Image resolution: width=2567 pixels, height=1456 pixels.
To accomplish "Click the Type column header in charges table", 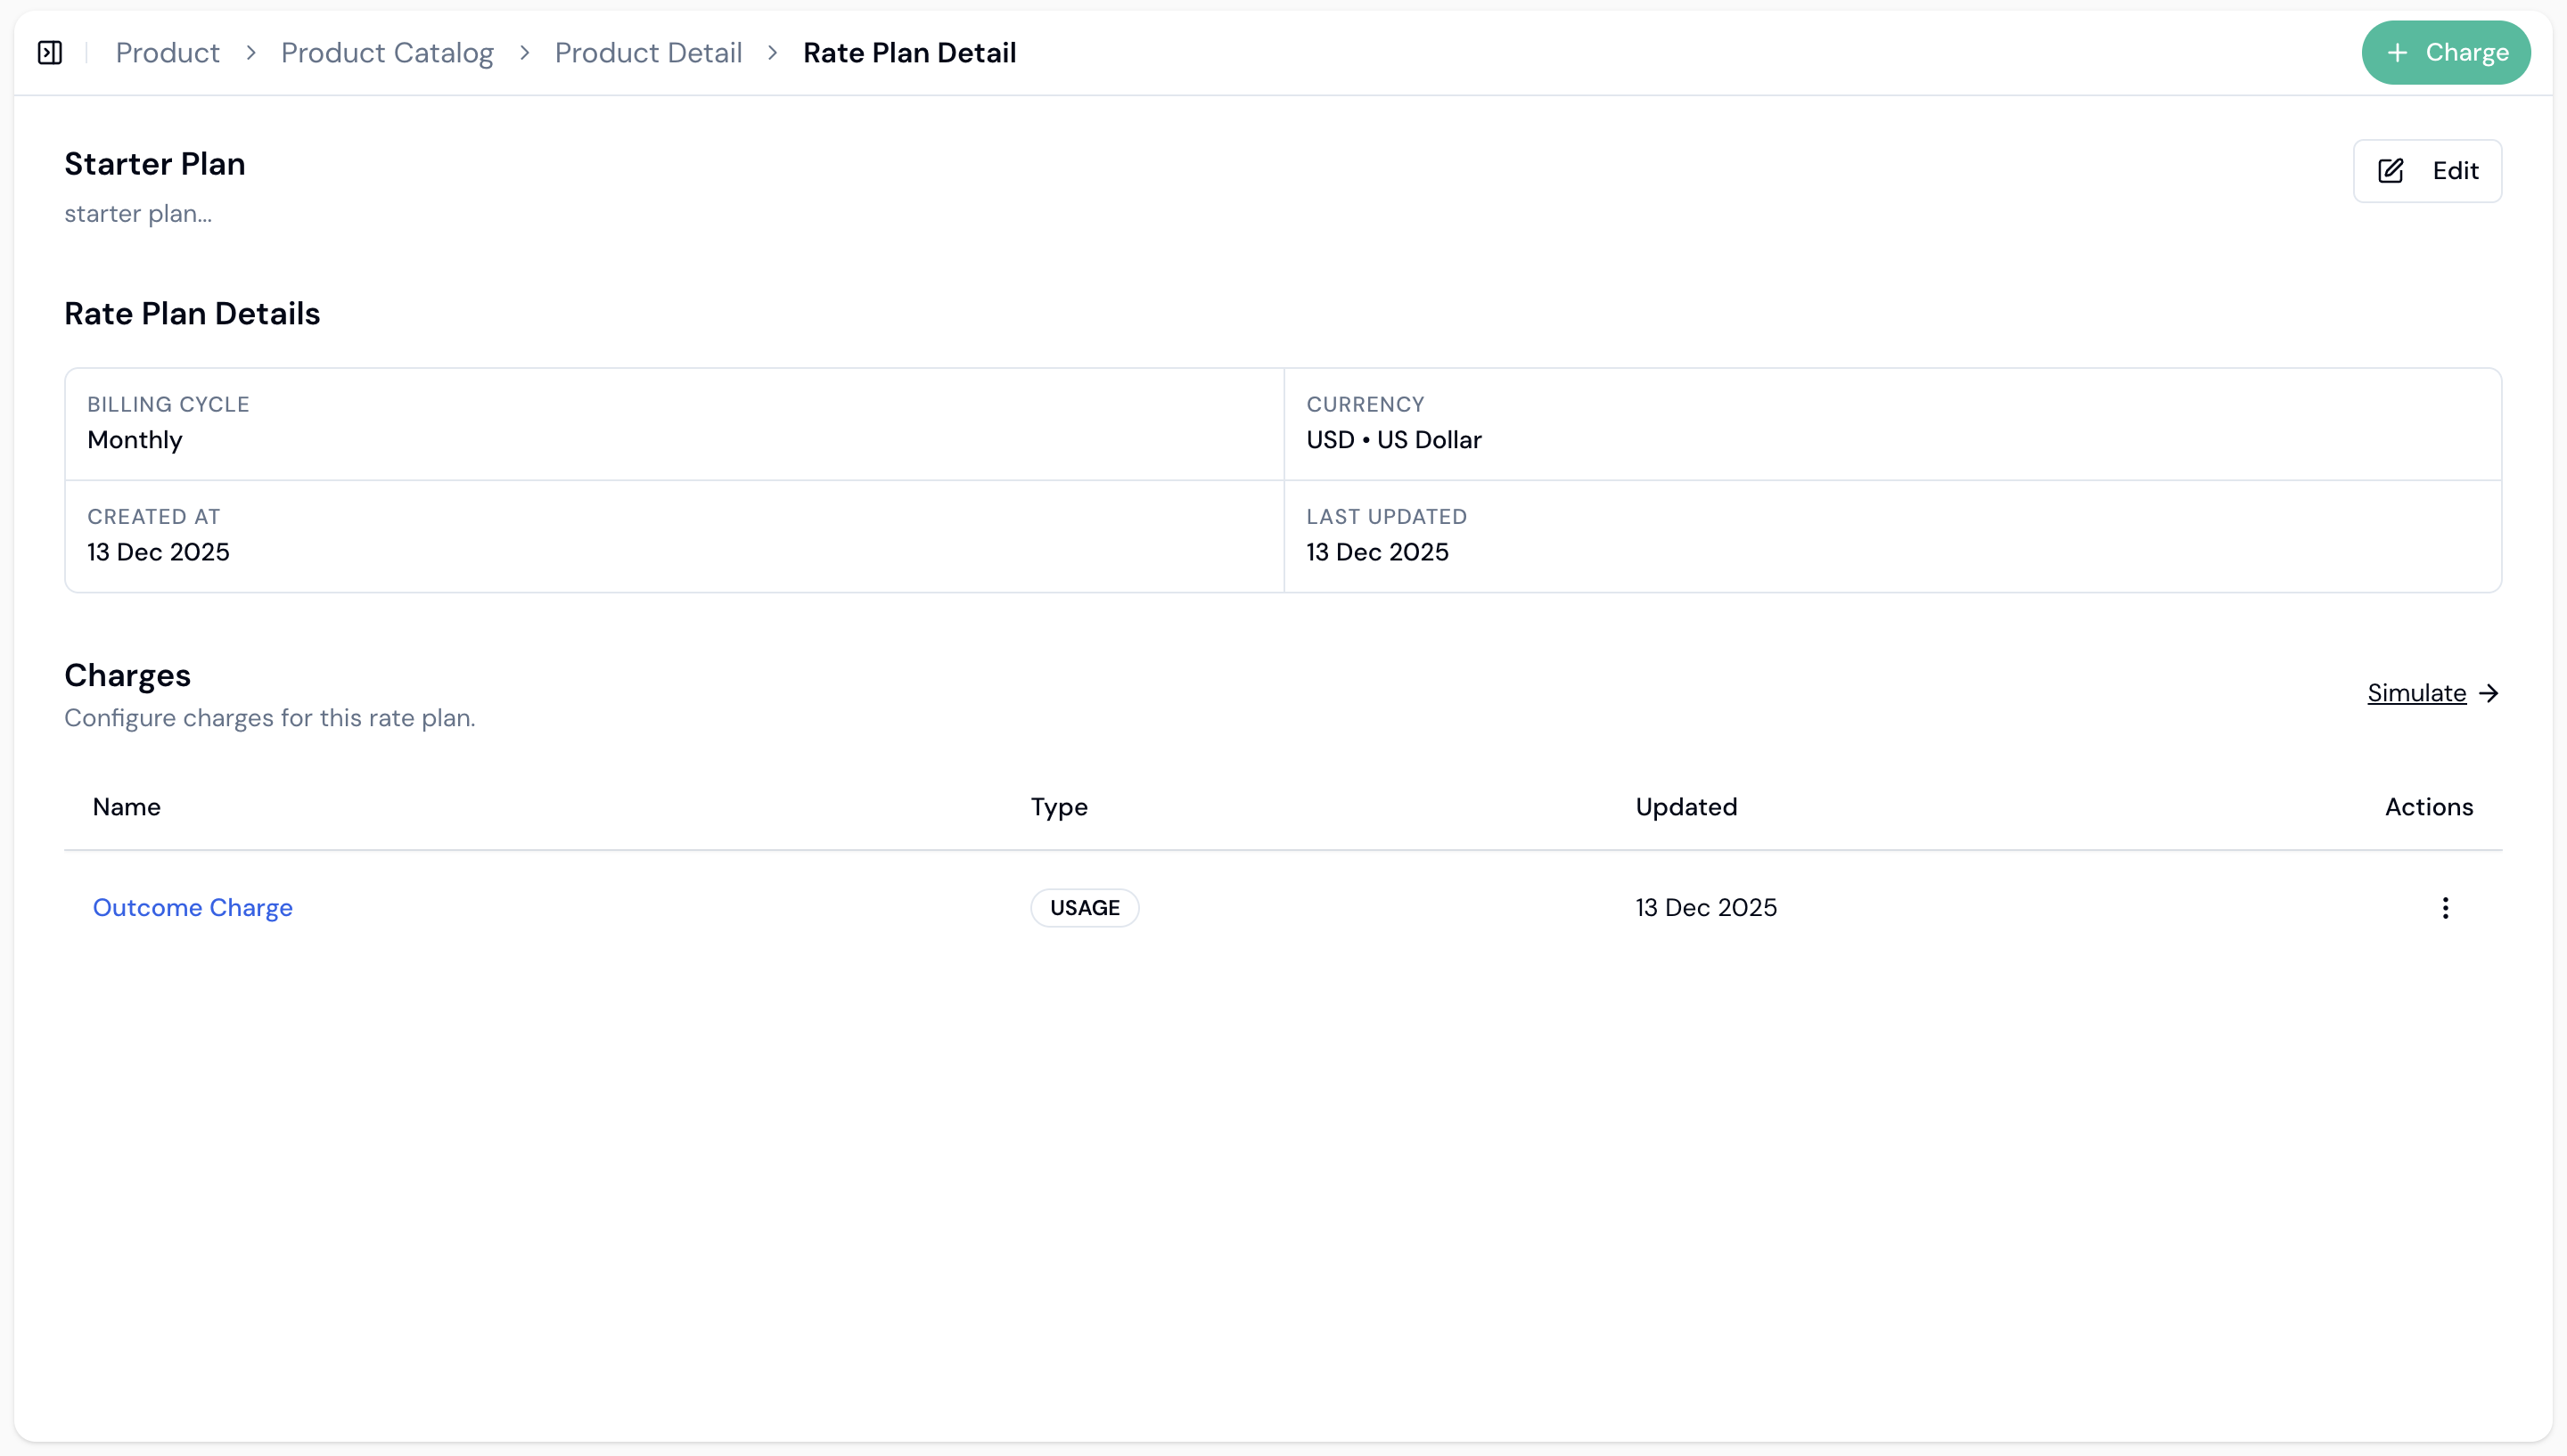I will [x=1059, y=806].
